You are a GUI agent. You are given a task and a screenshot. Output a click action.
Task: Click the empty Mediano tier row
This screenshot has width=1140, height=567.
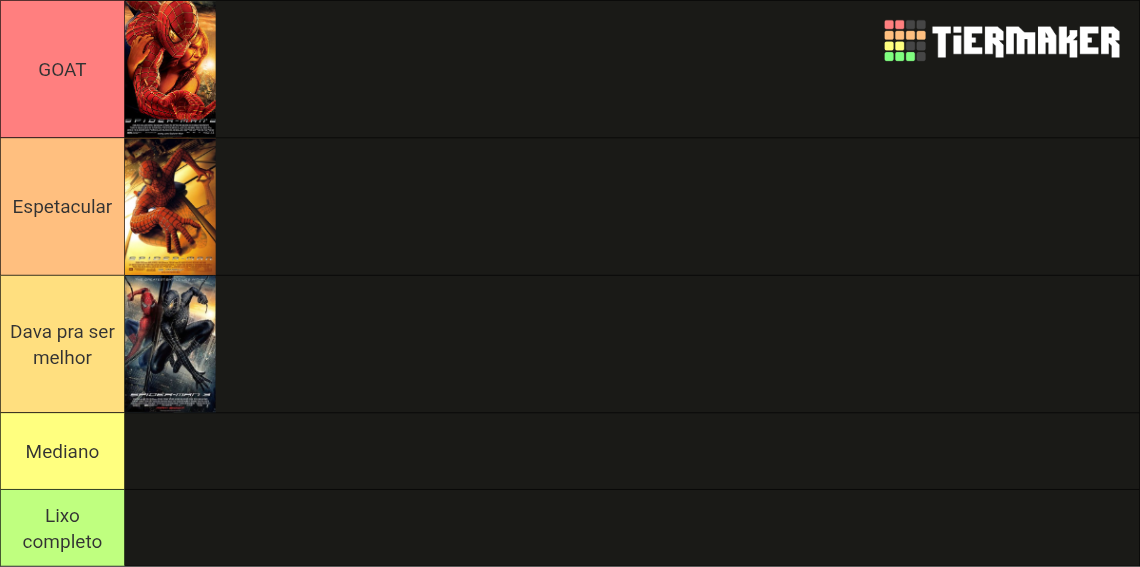(x=632, y=451)
